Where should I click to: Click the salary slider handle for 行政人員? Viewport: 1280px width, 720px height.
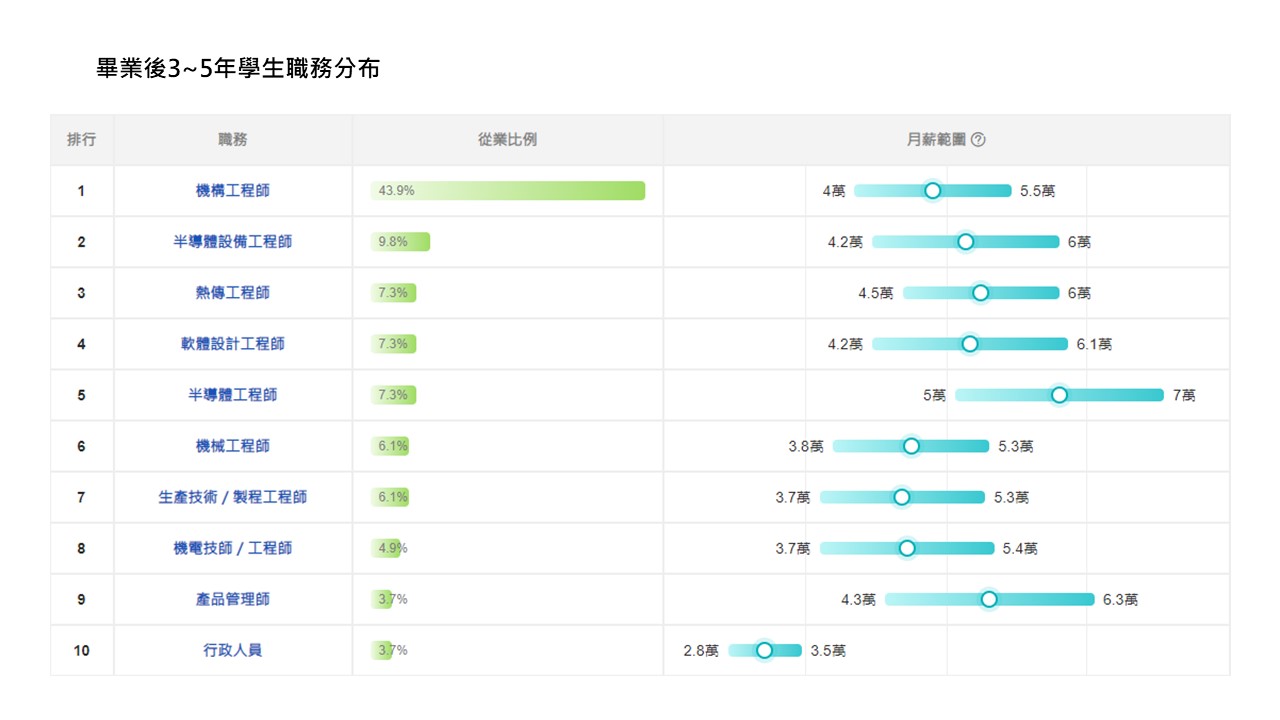764,650
